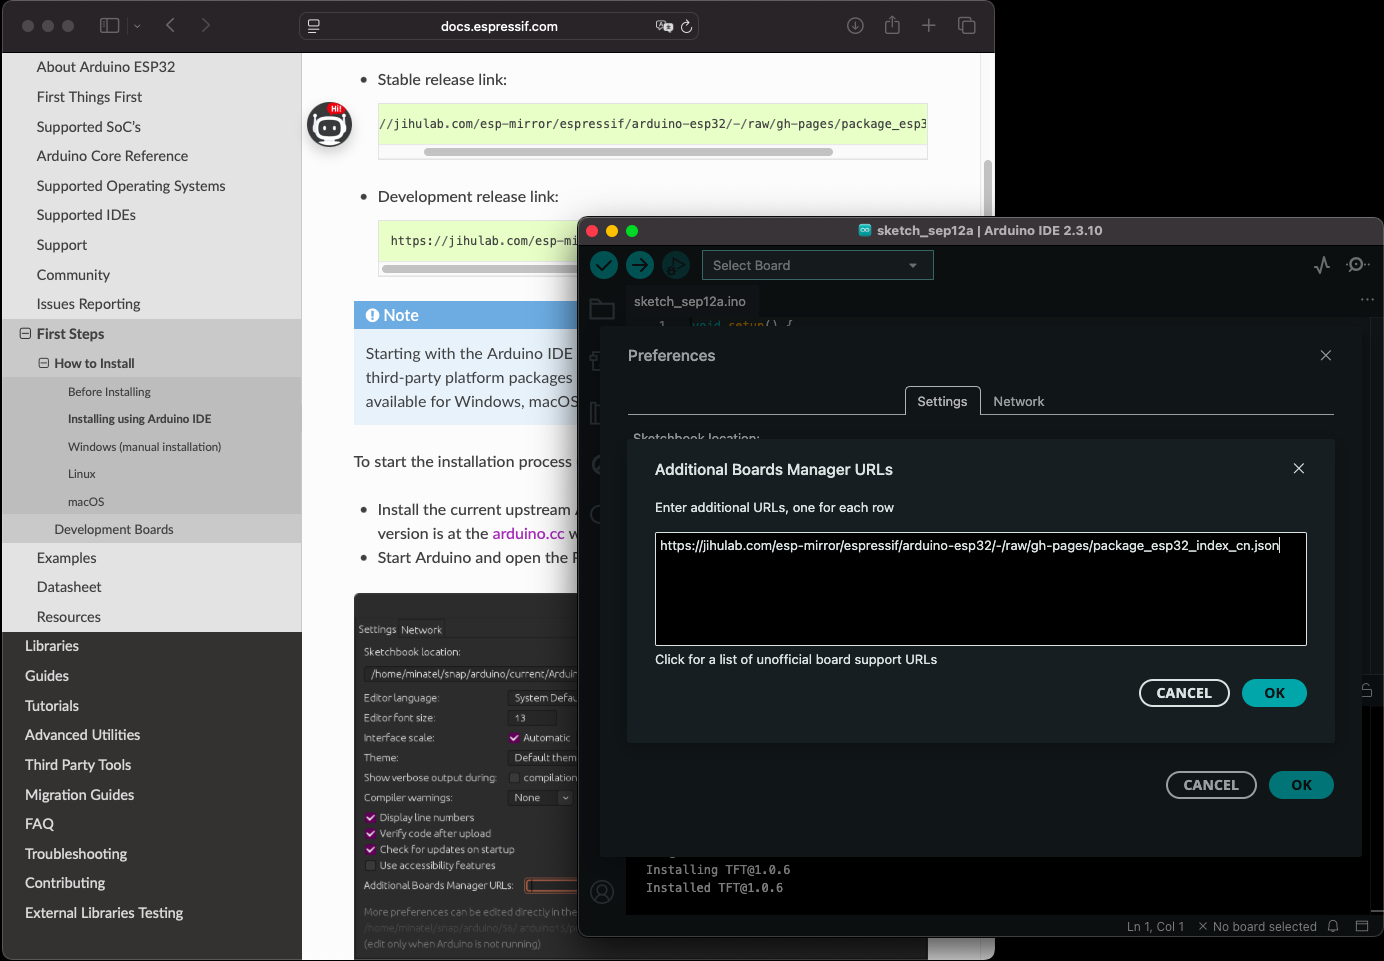Viewport: 1384px width, 961px height.
Task: Collapse the How to Install section
Action: pyautogui.click(x=44, y=363)
